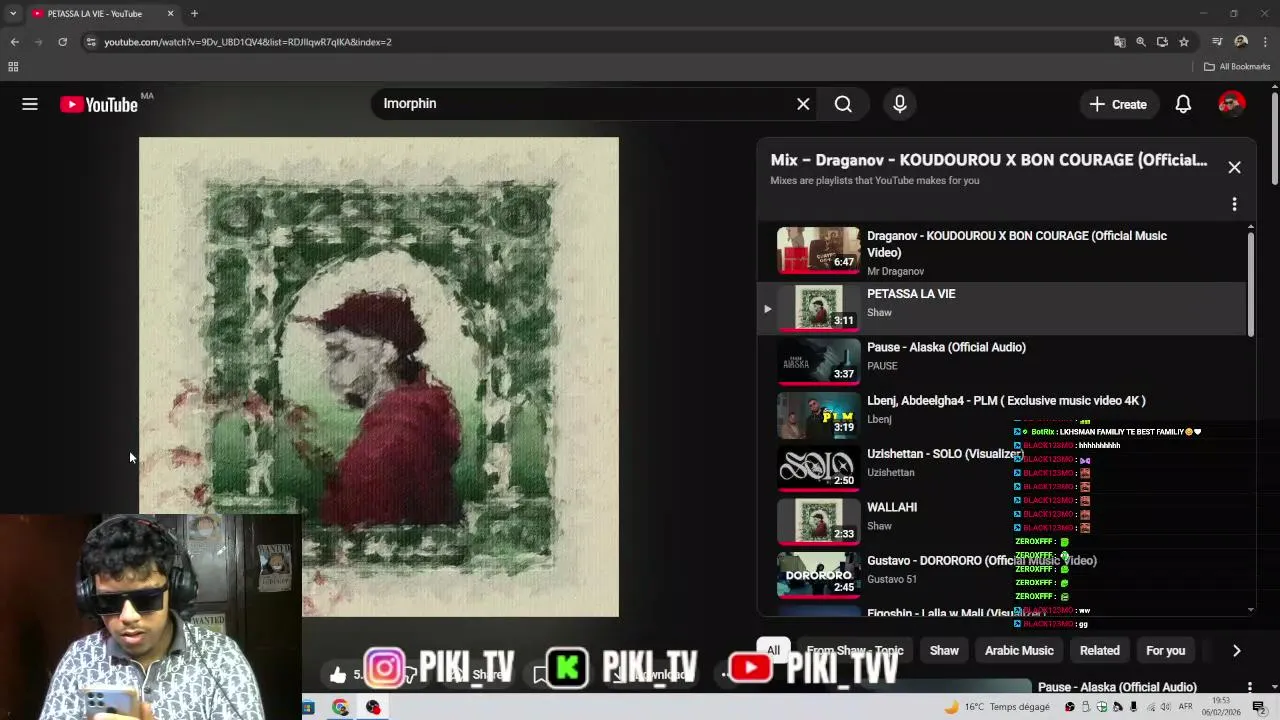Click the page vertical scrollbar
This screenshot has width=1280, height=720.
coord(1274,140)
